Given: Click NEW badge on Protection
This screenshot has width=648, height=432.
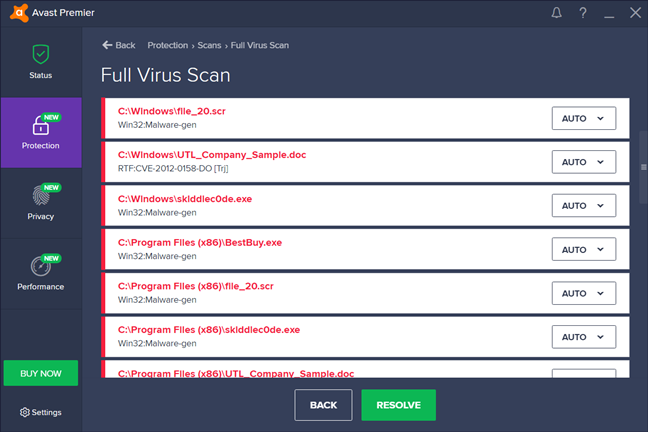Looking at the screenshot, I should coord(51,117).
